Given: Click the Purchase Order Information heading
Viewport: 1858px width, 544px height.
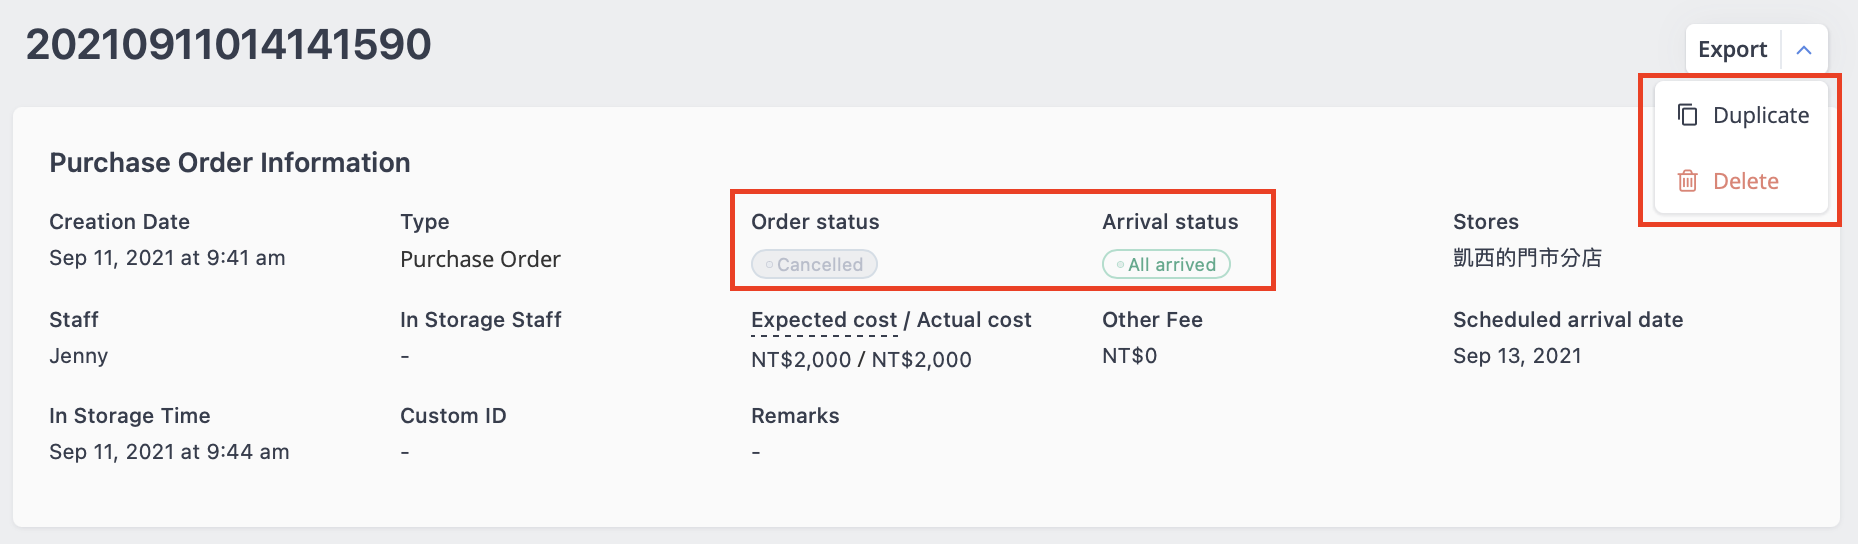Looking at the screenshot, I should coord(230,163).
